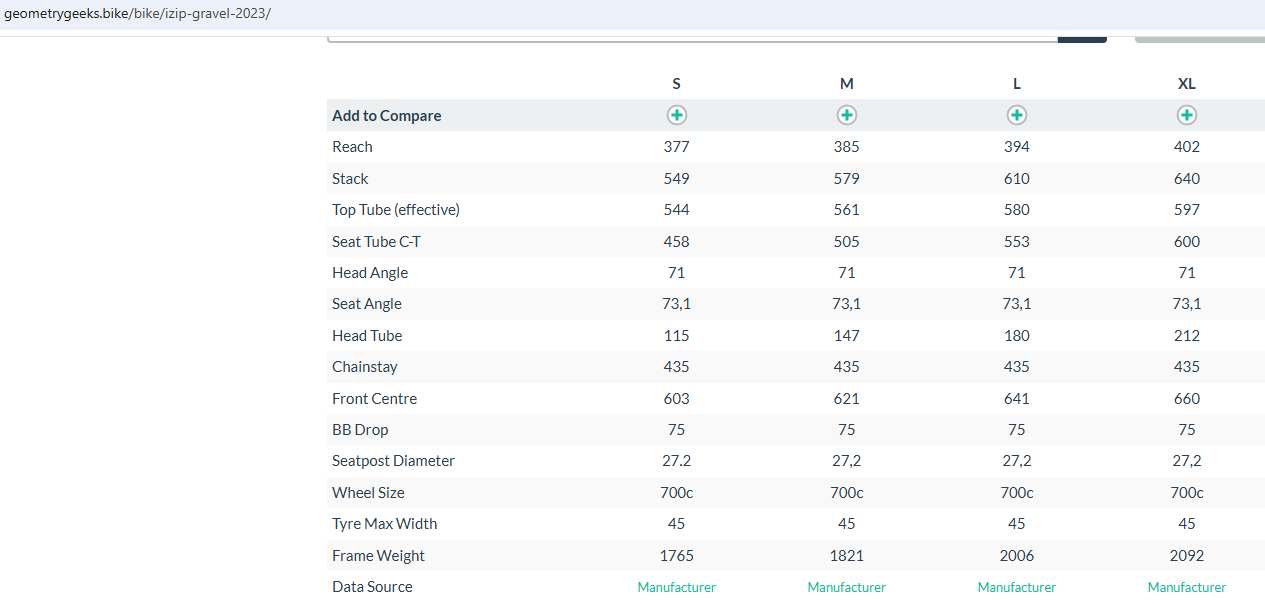Select the L size column header
1265x616 pixels.
point(1017,84)
